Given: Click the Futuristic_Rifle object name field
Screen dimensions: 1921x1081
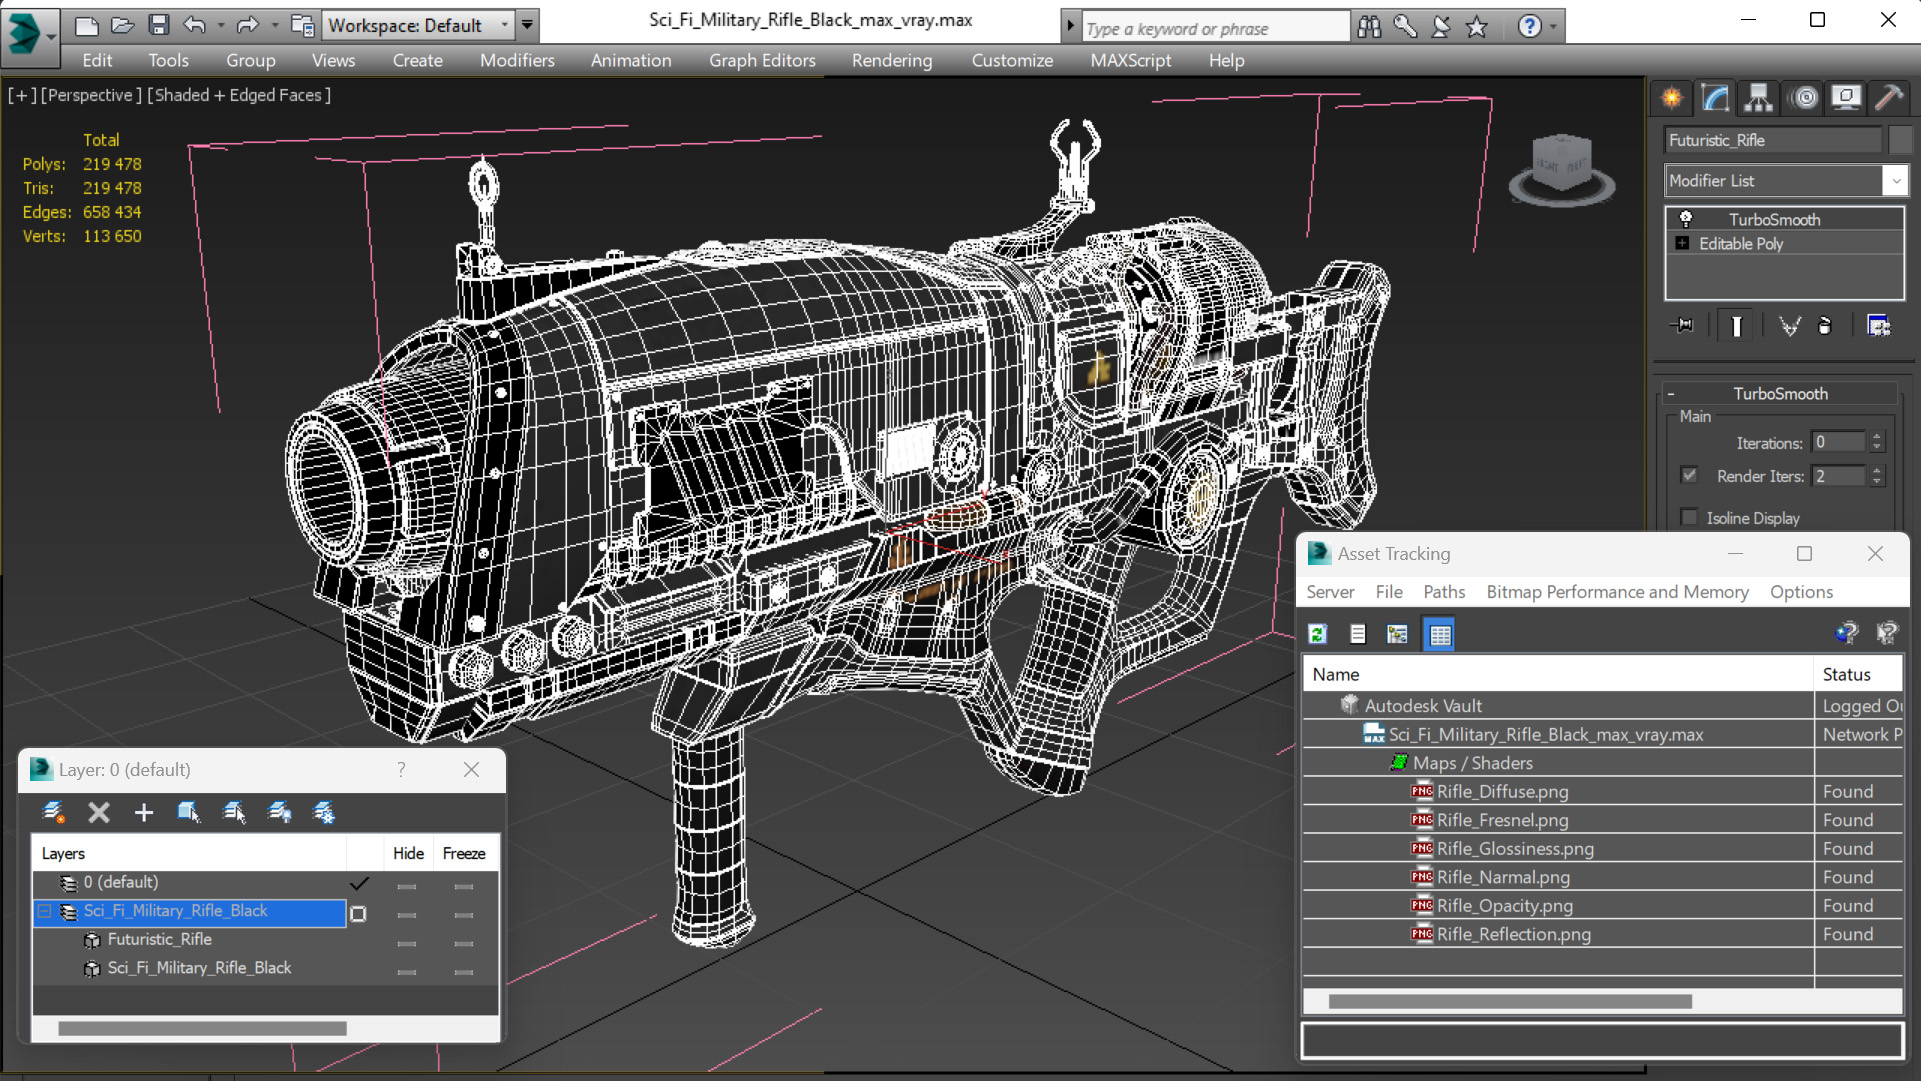Looking at the screenshot, I should pos(1772,140).
